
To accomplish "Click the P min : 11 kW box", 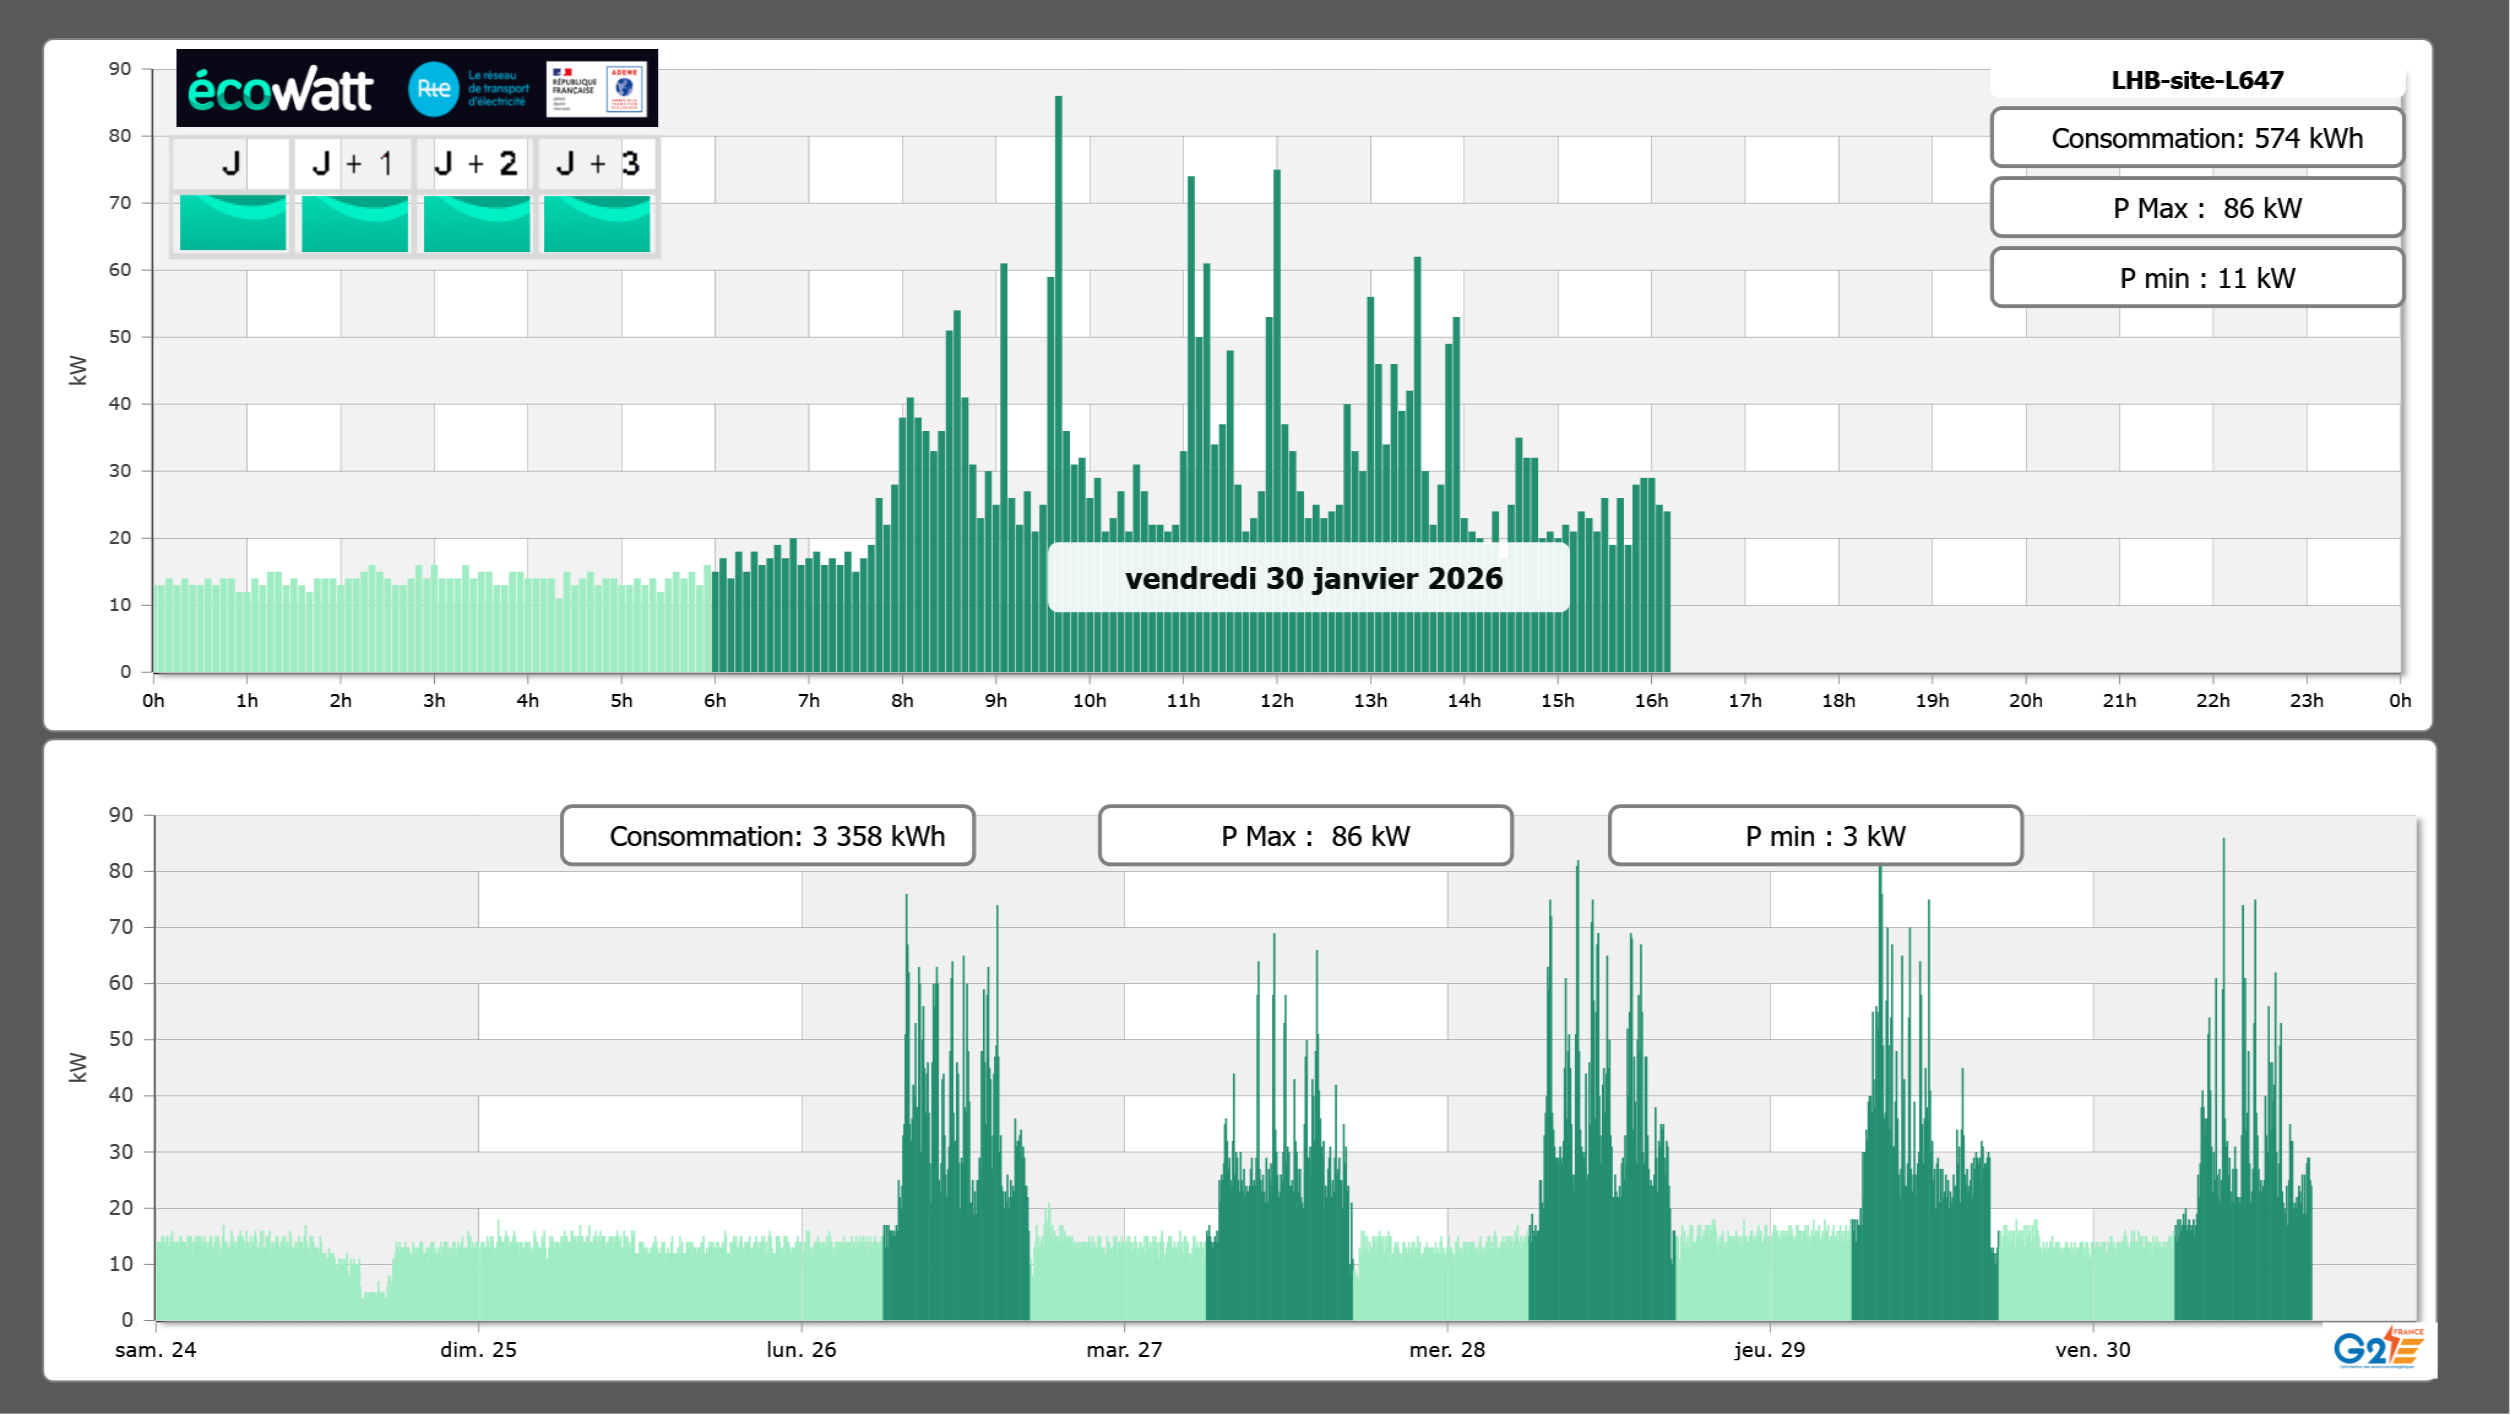I will pyautogui.click(x=2196, y=278).
